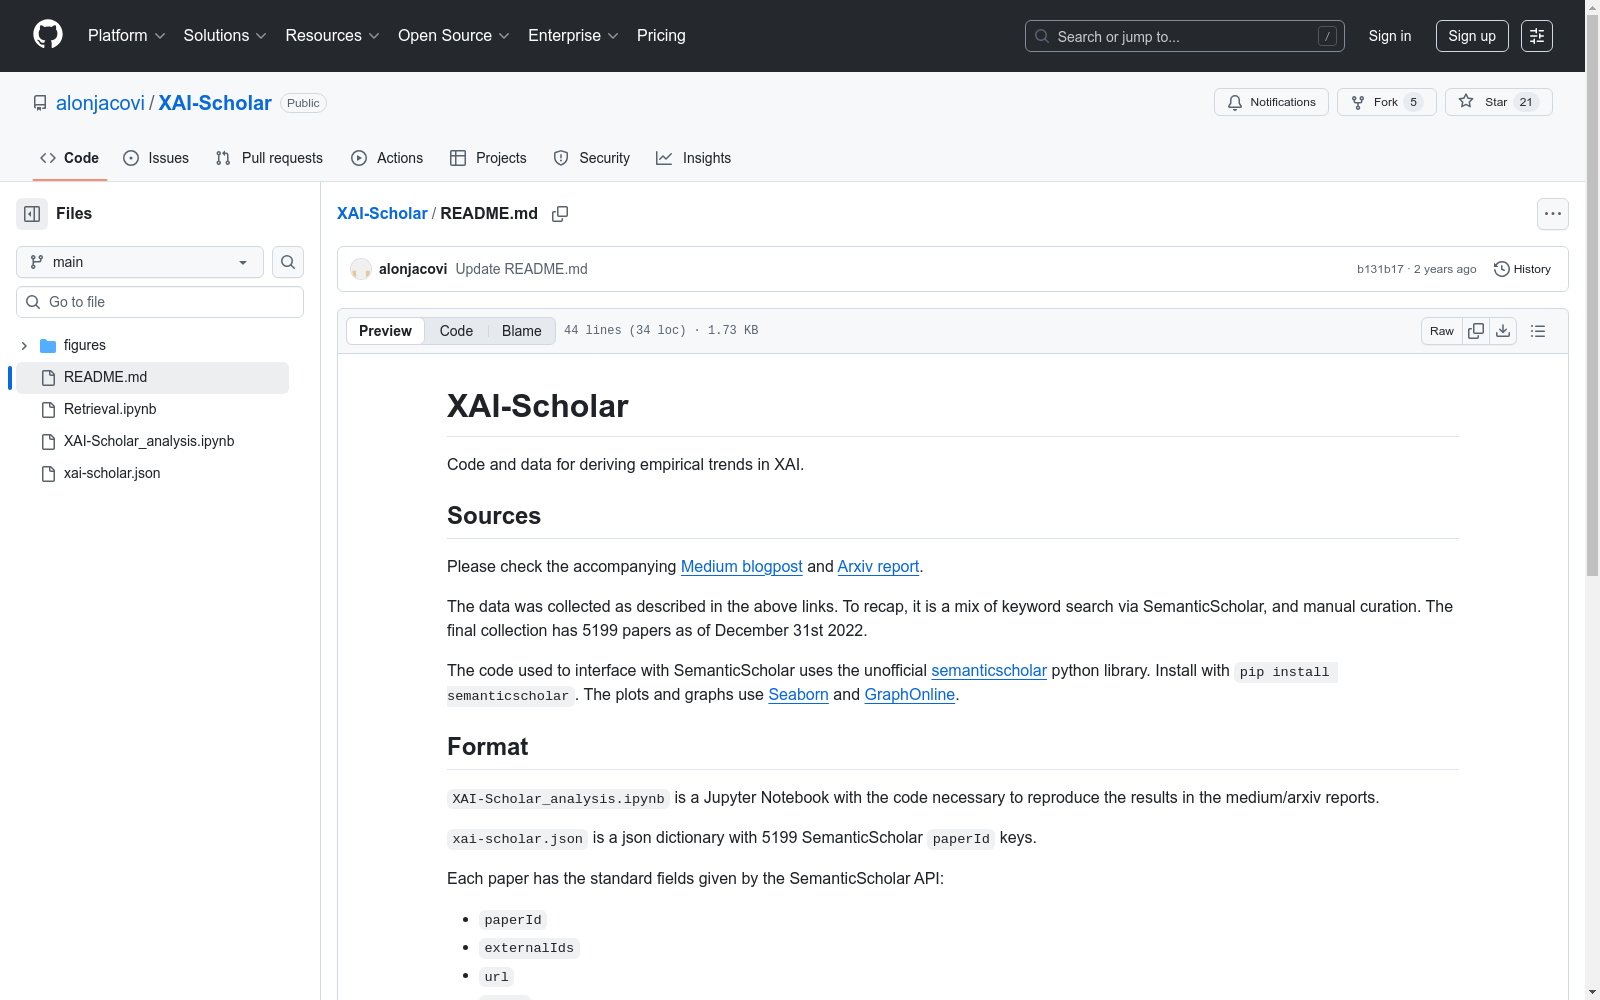Open the main branch selector dropdown
The width and height of the screenshot is (1600, 1000).
click(x=140, y=262)
